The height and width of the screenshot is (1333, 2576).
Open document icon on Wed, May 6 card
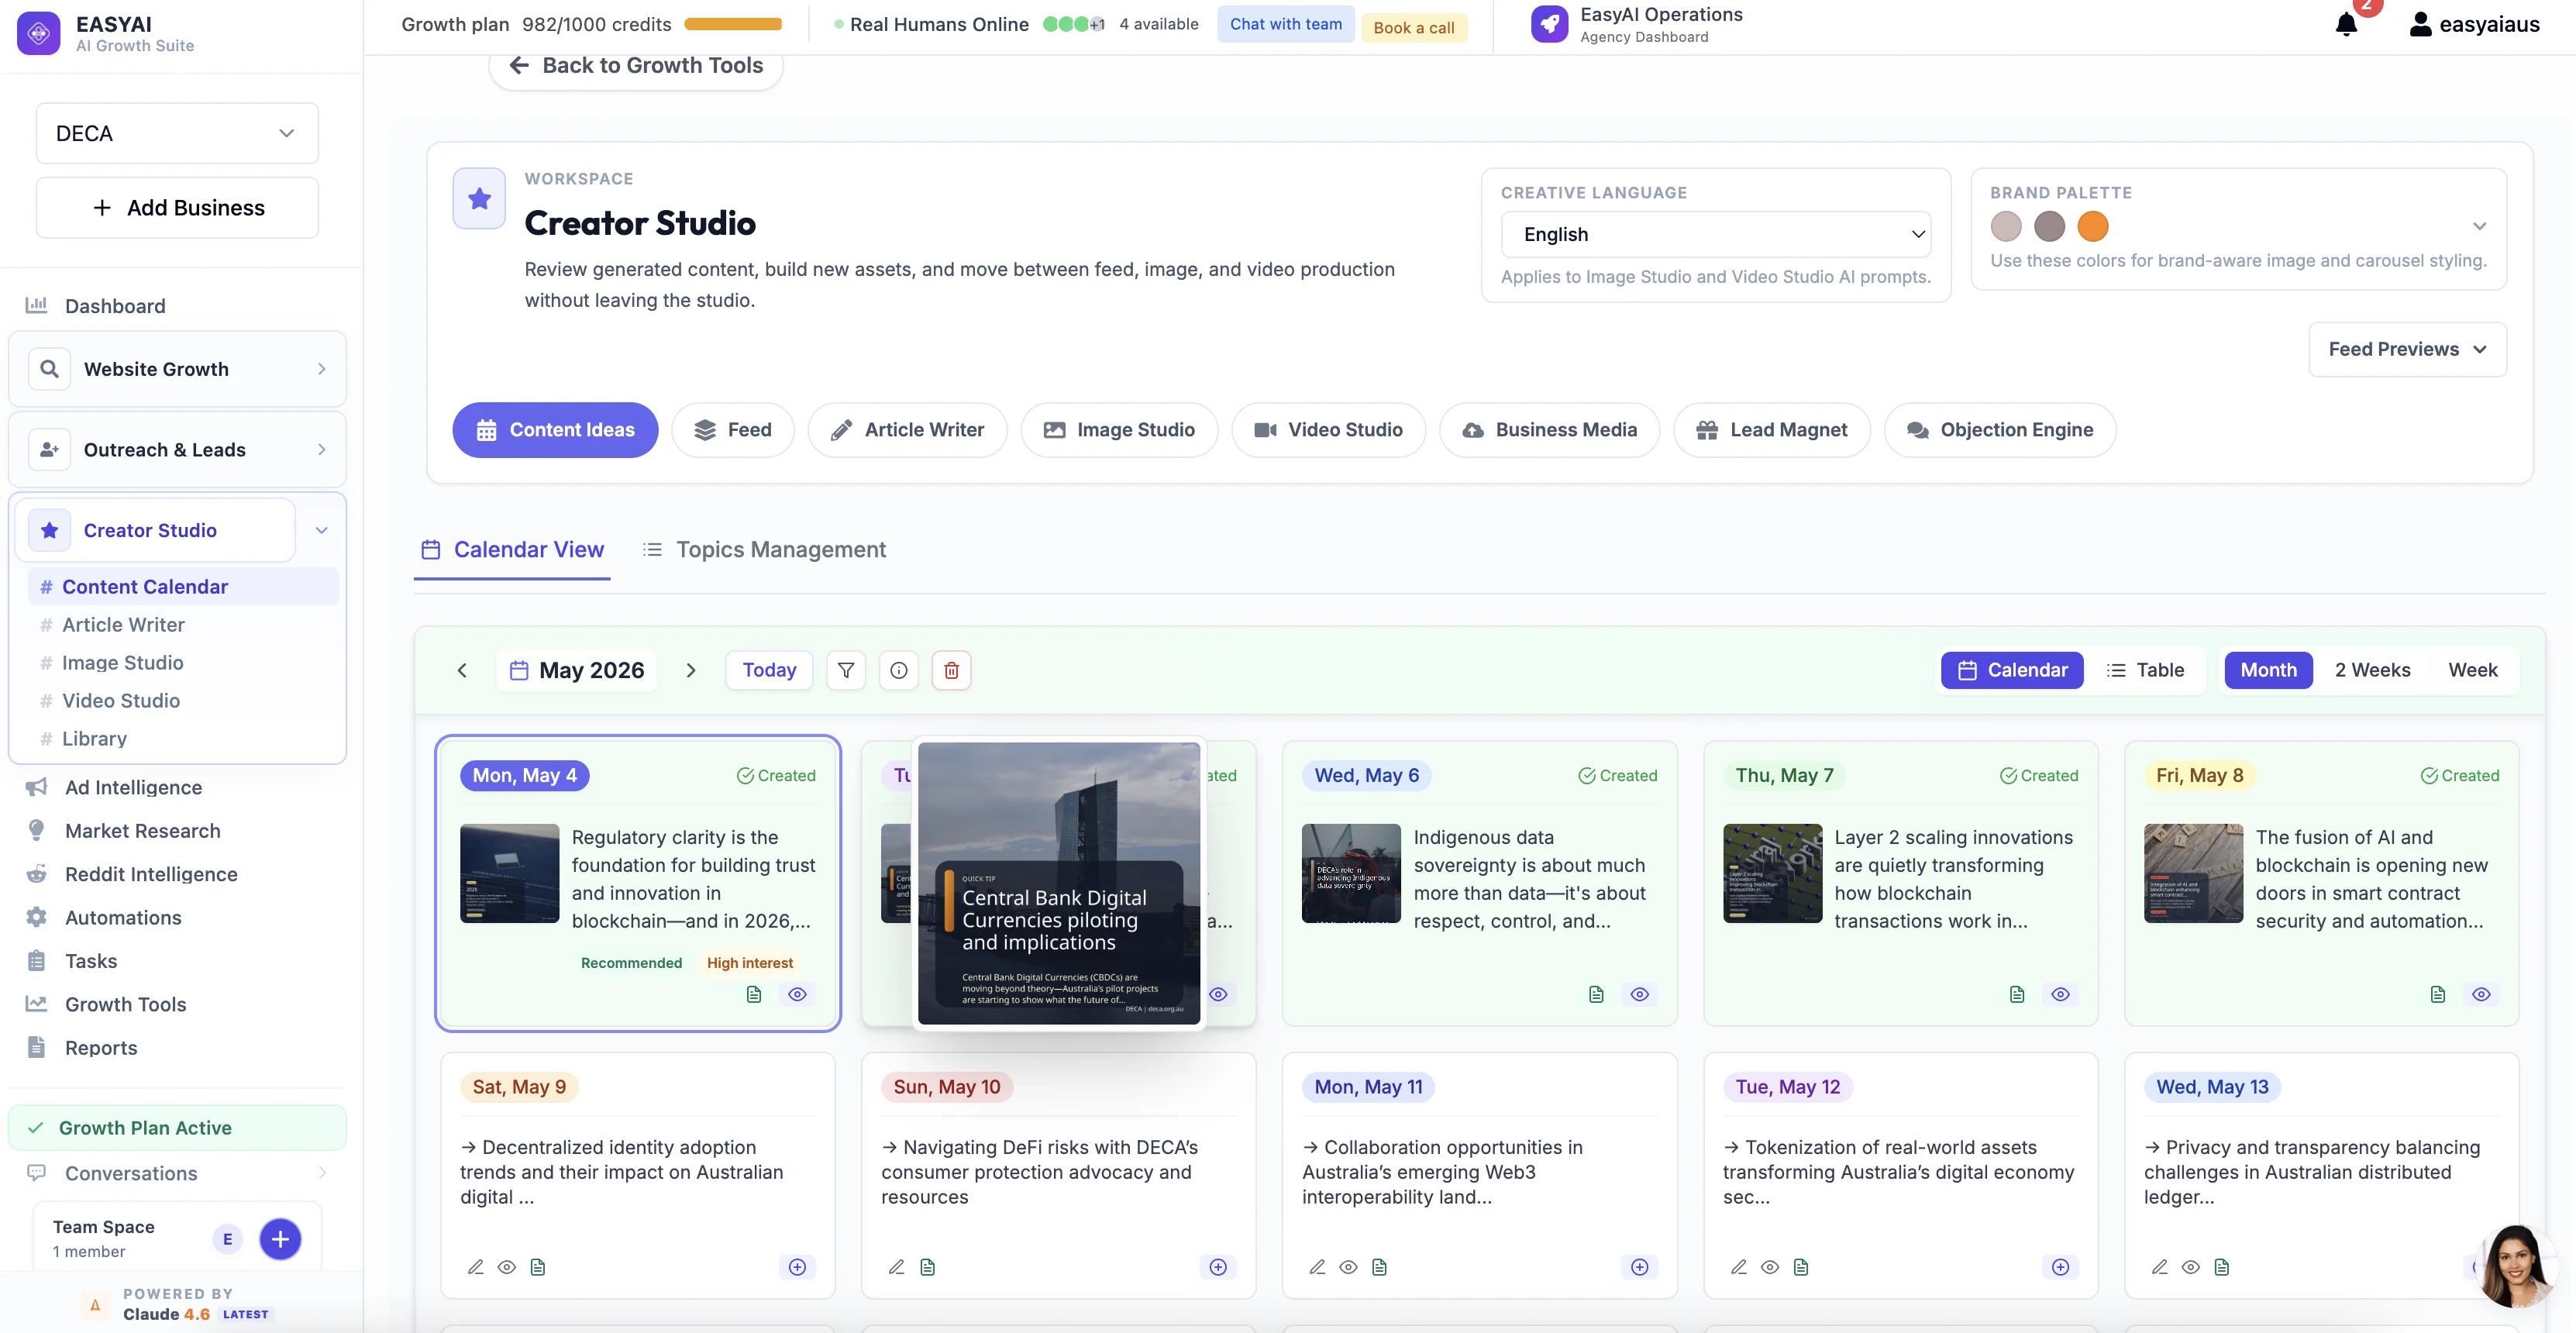[x=1596, y=994]
